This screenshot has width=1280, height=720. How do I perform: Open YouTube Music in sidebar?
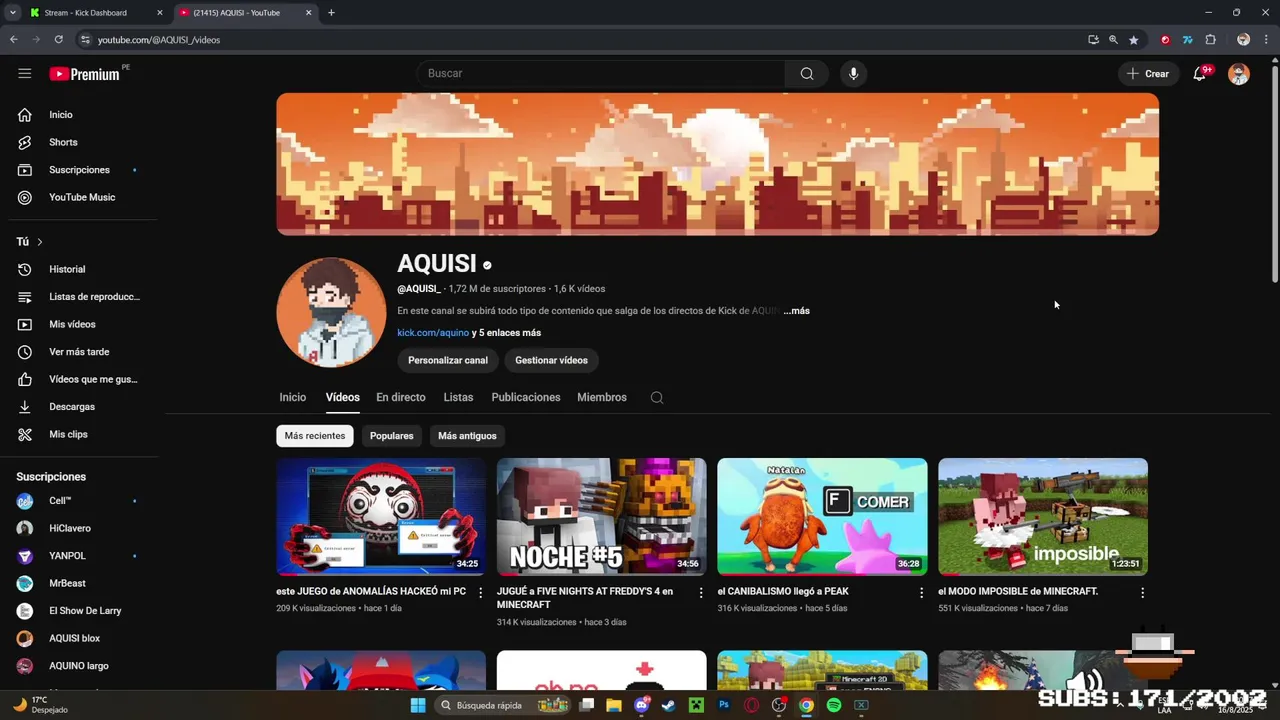coord(80,197)
